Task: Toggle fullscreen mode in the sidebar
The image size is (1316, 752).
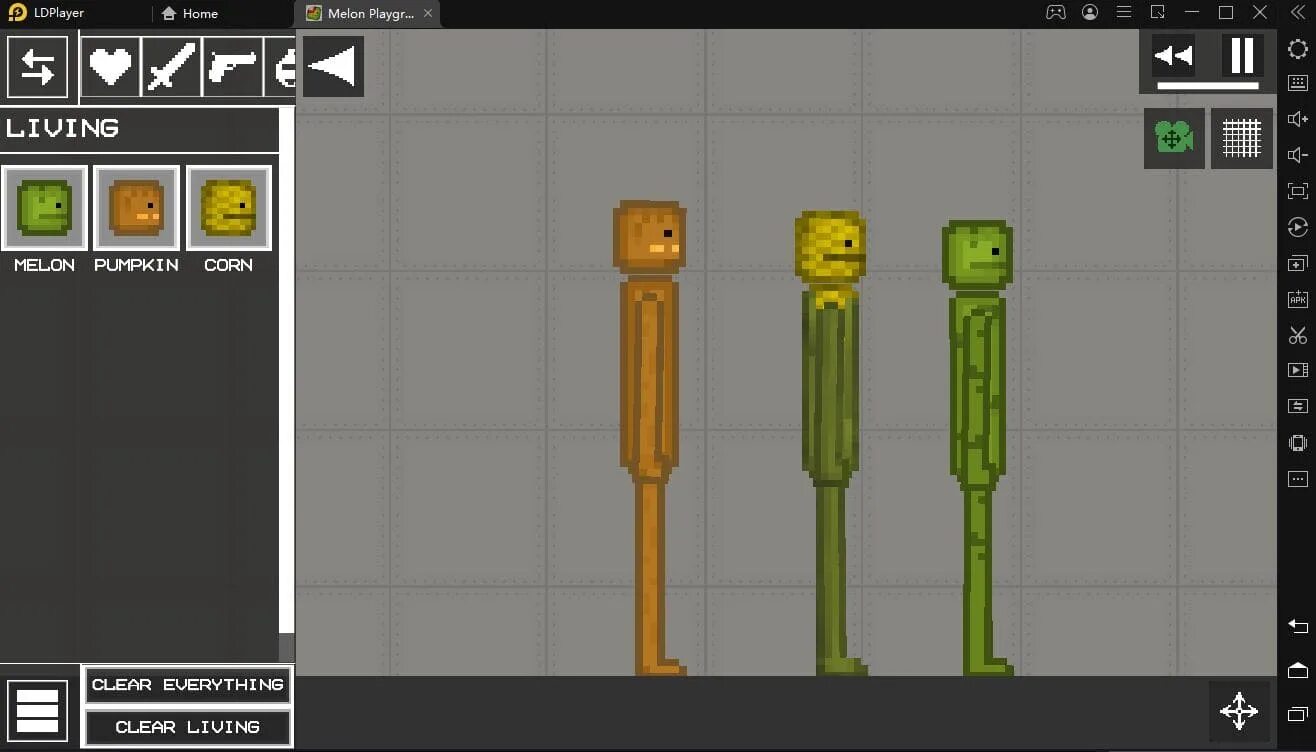Action: point(1297,192)
